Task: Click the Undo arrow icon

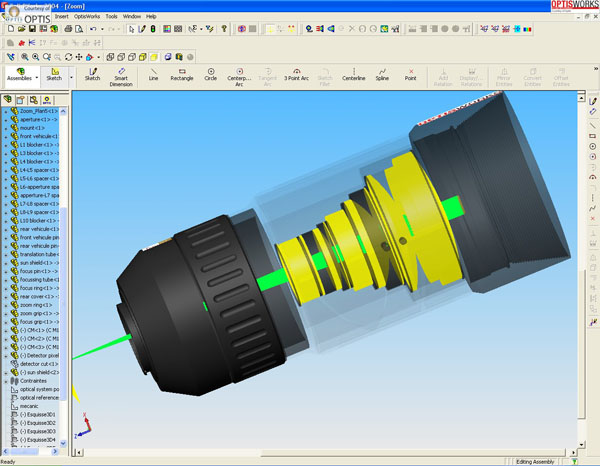Action: (93, 29)
